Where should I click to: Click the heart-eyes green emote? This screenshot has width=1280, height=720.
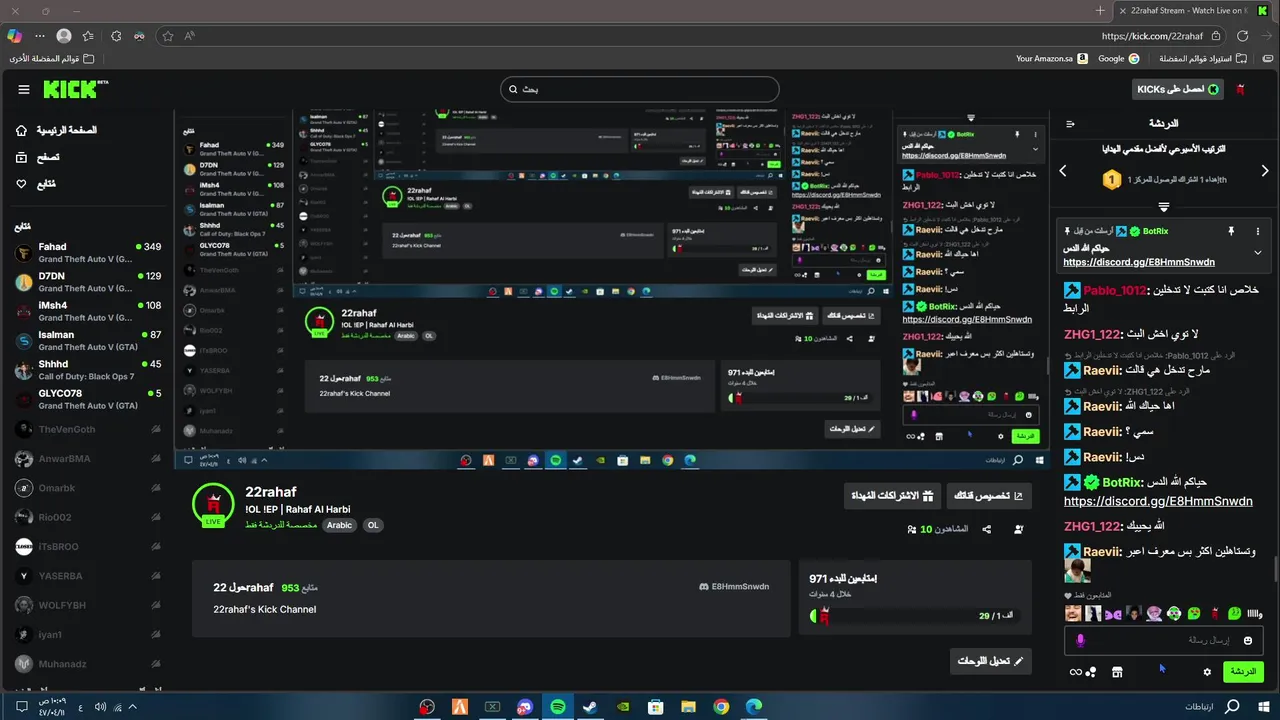[x=1192, y=613]
